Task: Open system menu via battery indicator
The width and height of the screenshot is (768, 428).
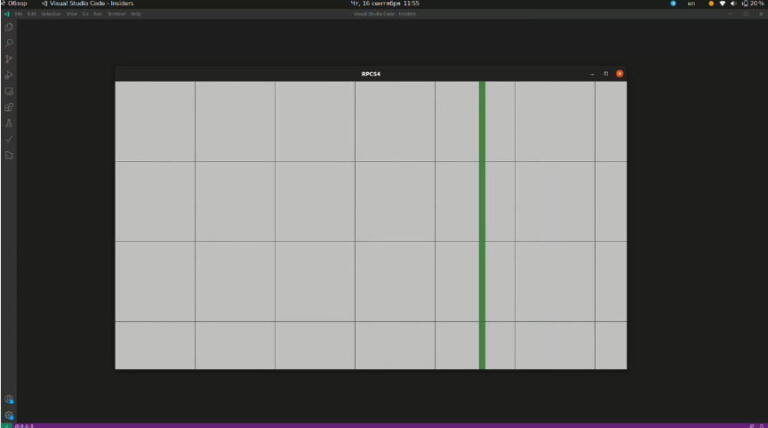Action: coord(753,4)
